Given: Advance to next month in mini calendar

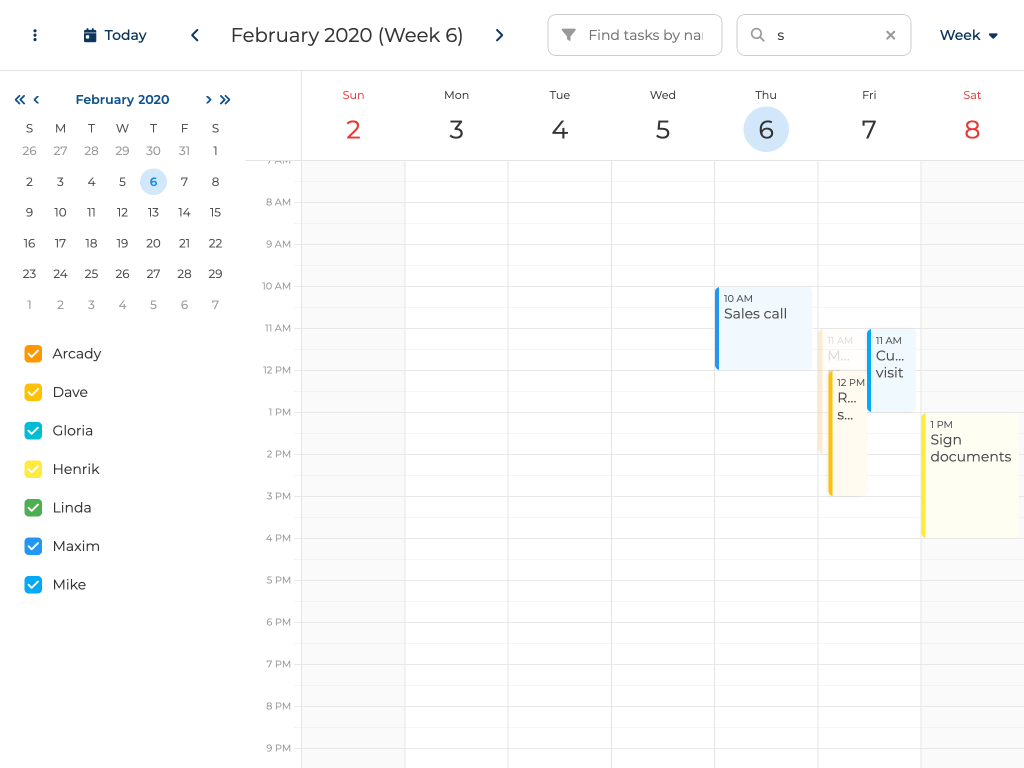Looking at the screenshot, I should point(208,99).
